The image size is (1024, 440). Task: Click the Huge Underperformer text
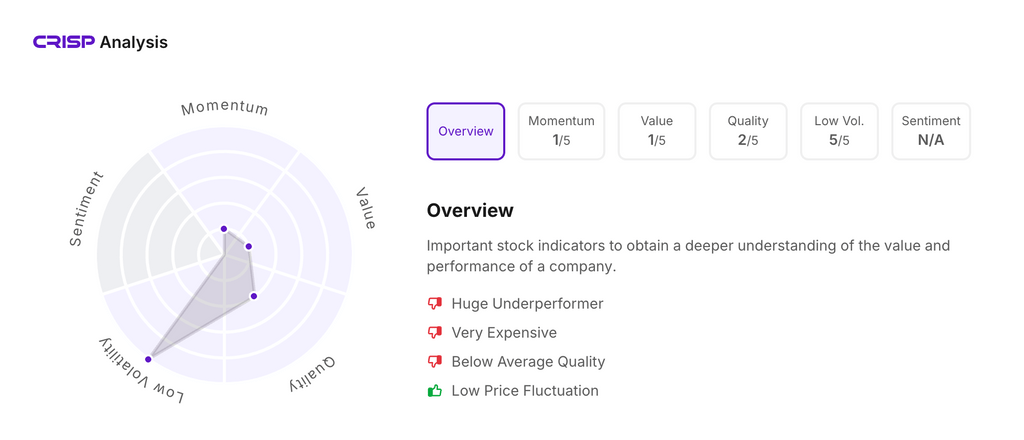click(527, 303)
